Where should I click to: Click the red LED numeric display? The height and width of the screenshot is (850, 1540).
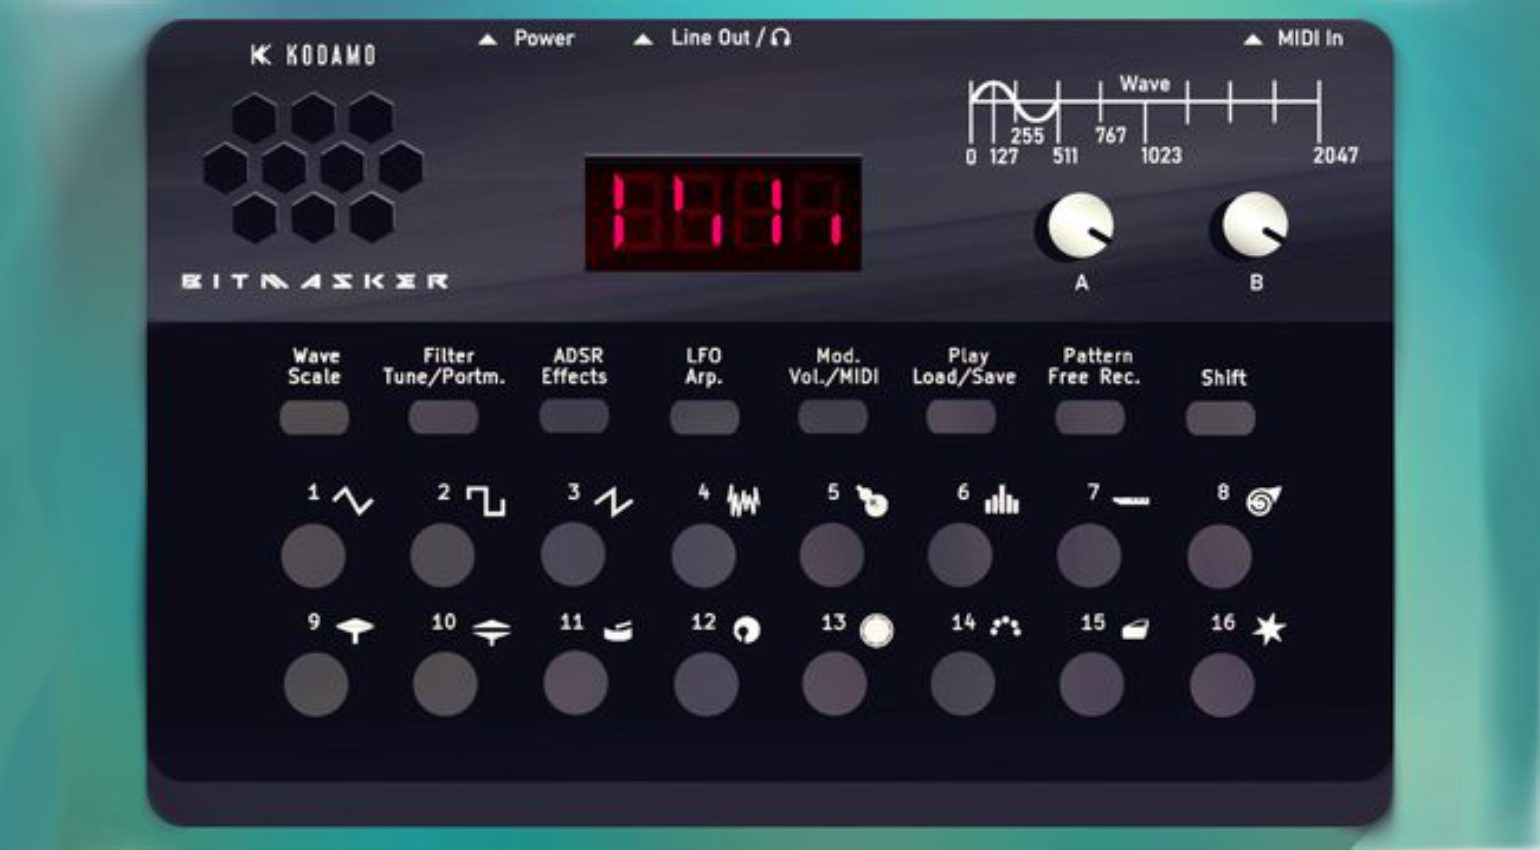click(x=723, y=213)
